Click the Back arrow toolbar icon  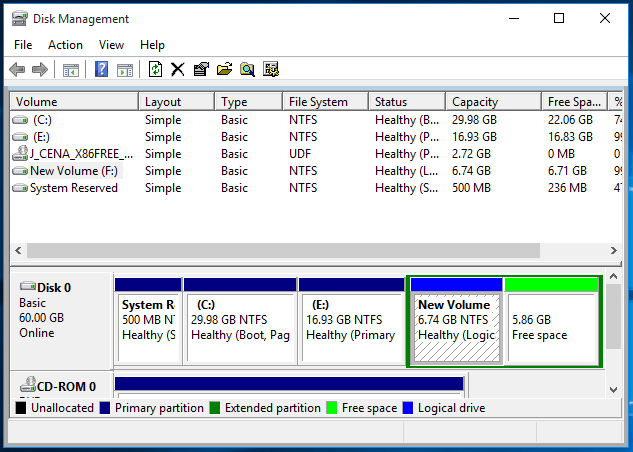click(17, 69)
